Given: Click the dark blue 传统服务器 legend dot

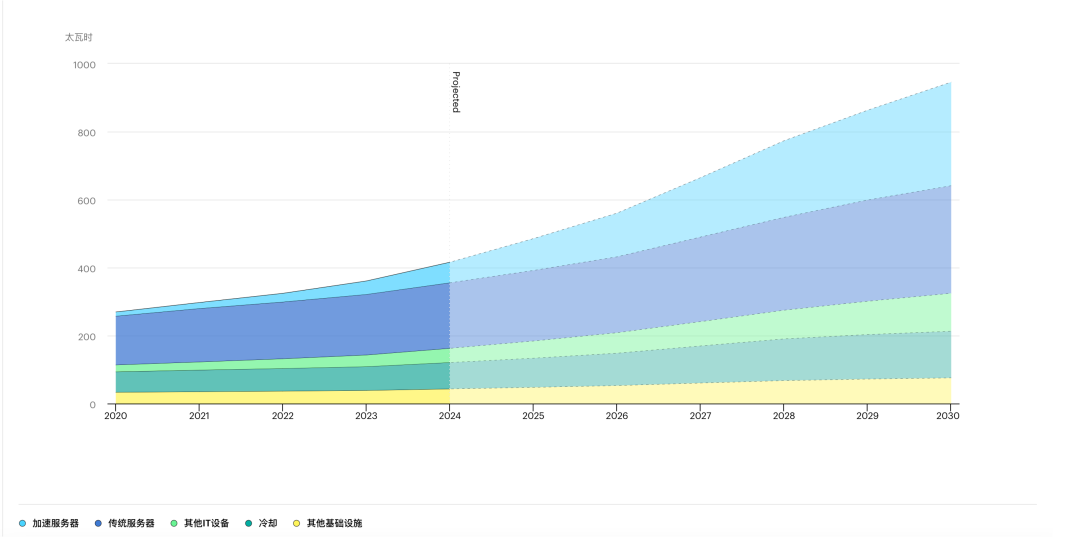Looking at the screenshot, I should (99, 523).
